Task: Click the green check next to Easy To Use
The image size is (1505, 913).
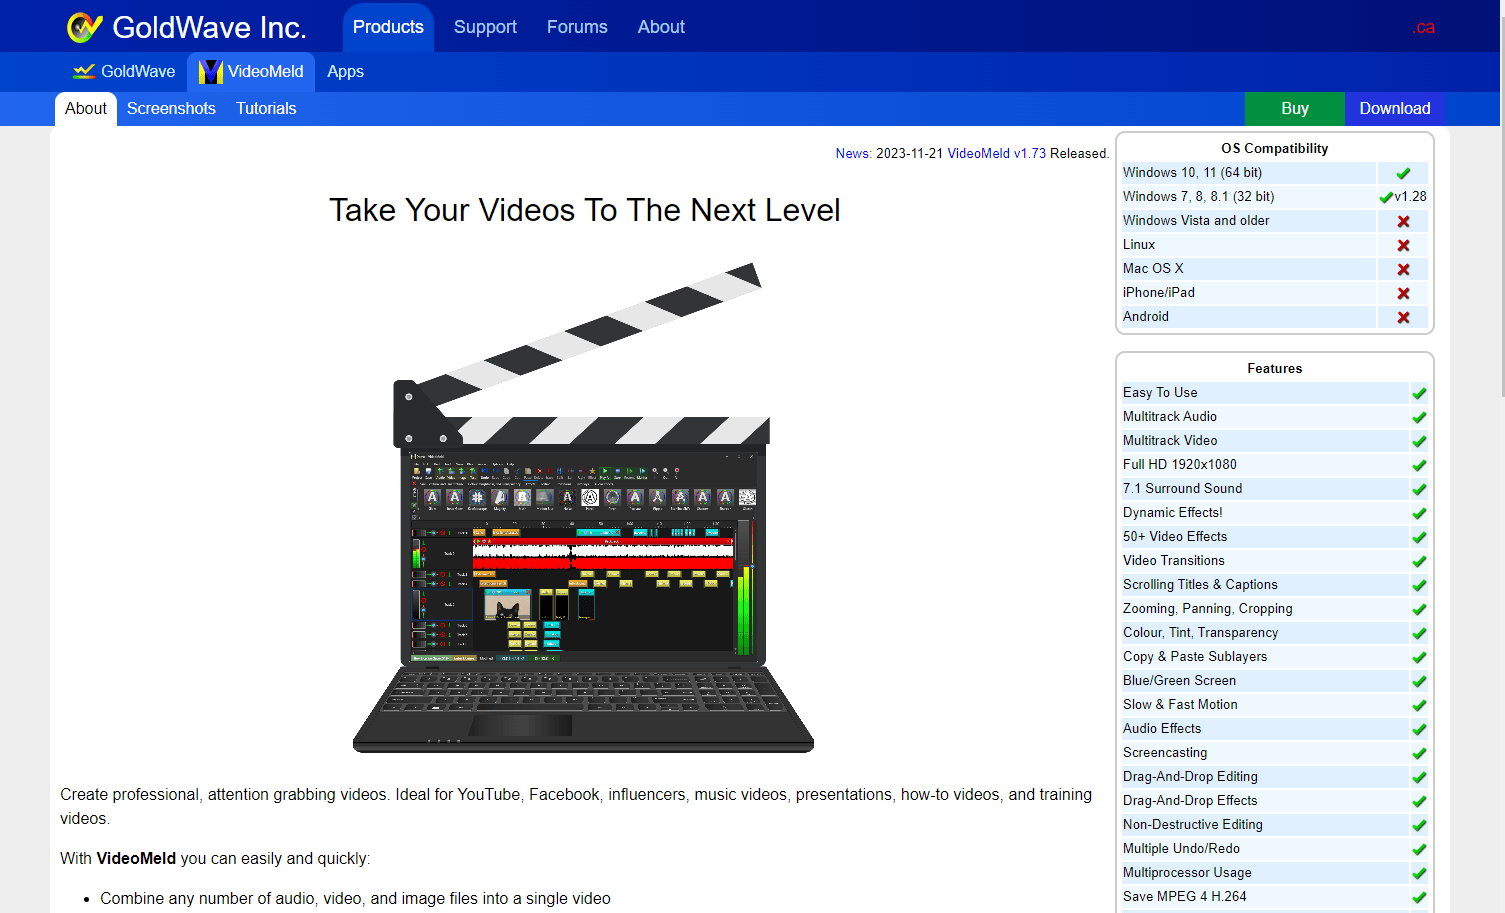Action: click(1419, 393)
